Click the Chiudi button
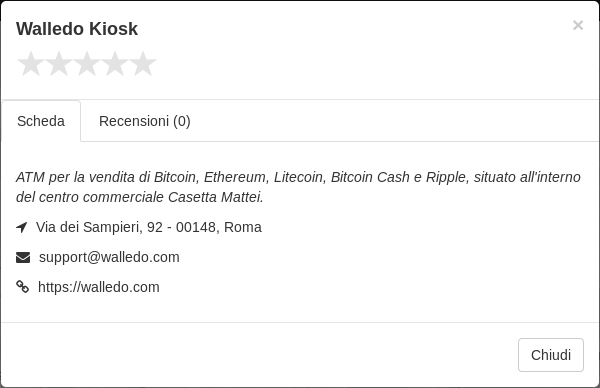 tap(551, 355)
